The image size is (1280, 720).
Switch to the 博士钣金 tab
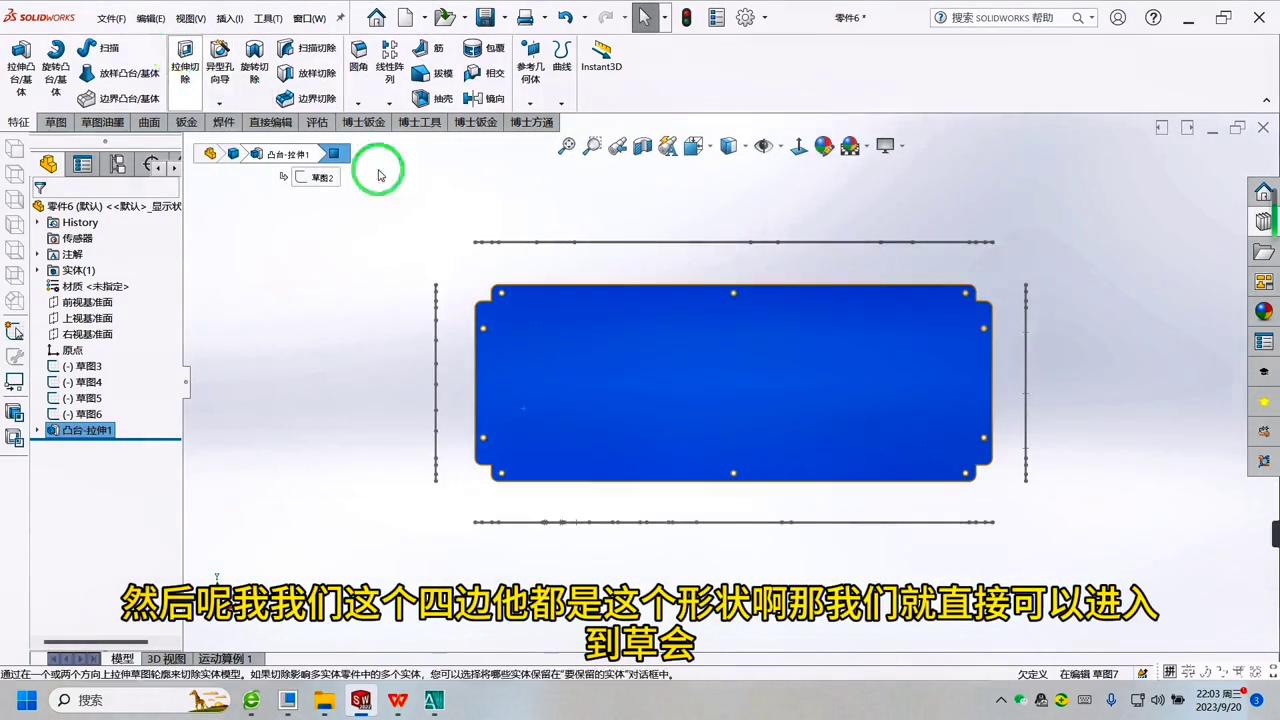pos(364,121)
